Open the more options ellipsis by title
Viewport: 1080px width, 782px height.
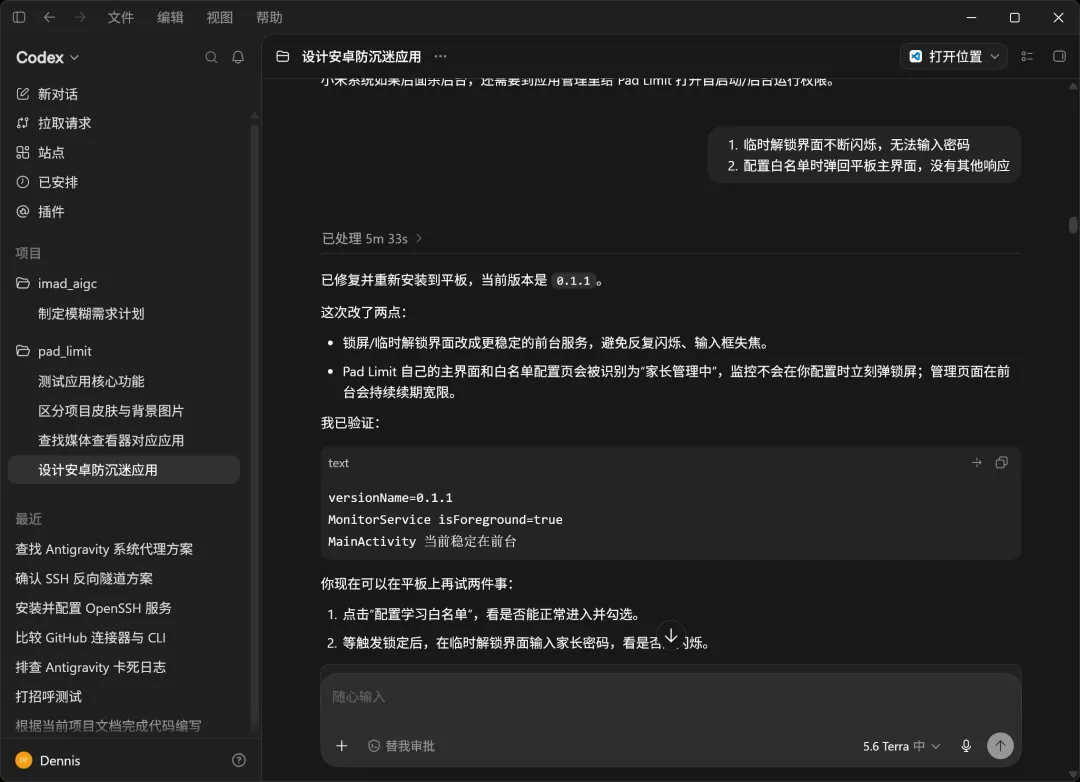point(441,56)
